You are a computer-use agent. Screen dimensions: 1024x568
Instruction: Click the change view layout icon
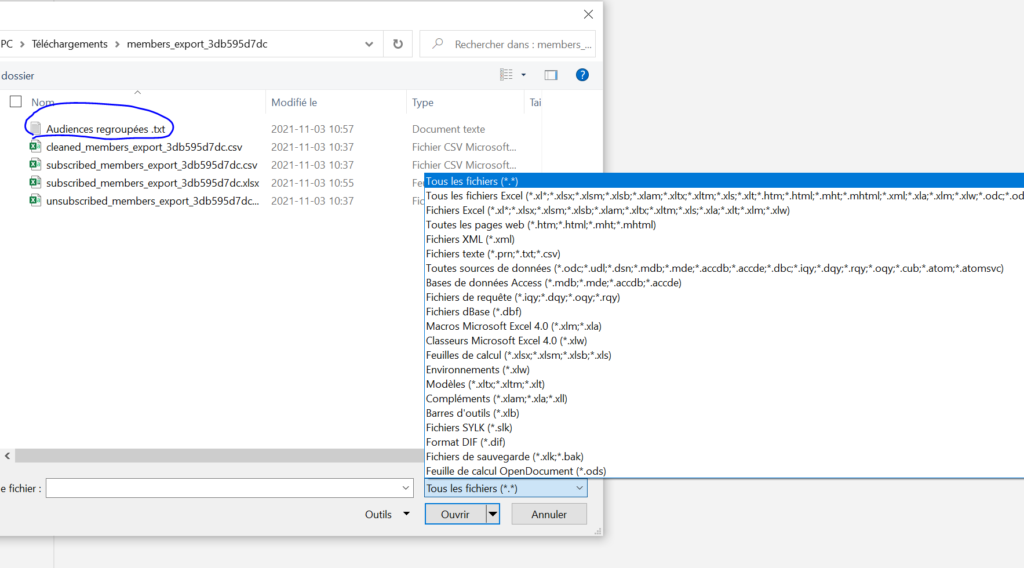pyautogui.click(x=507, y=75)
